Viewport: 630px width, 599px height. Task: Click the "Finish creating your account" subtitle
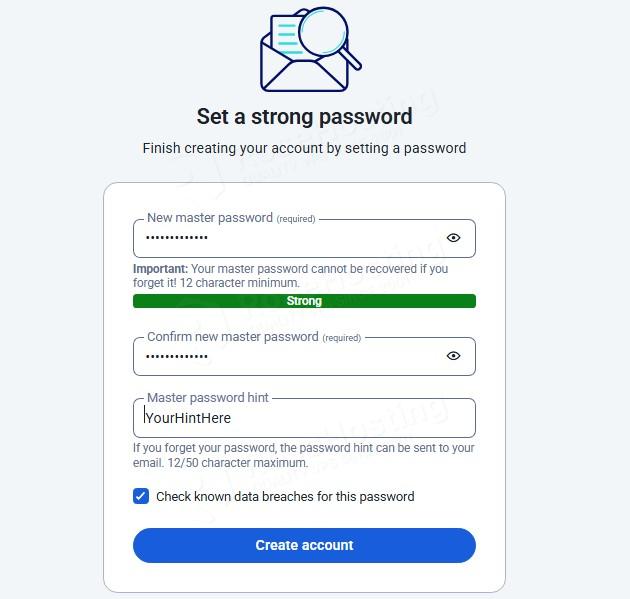click(304, 148)
